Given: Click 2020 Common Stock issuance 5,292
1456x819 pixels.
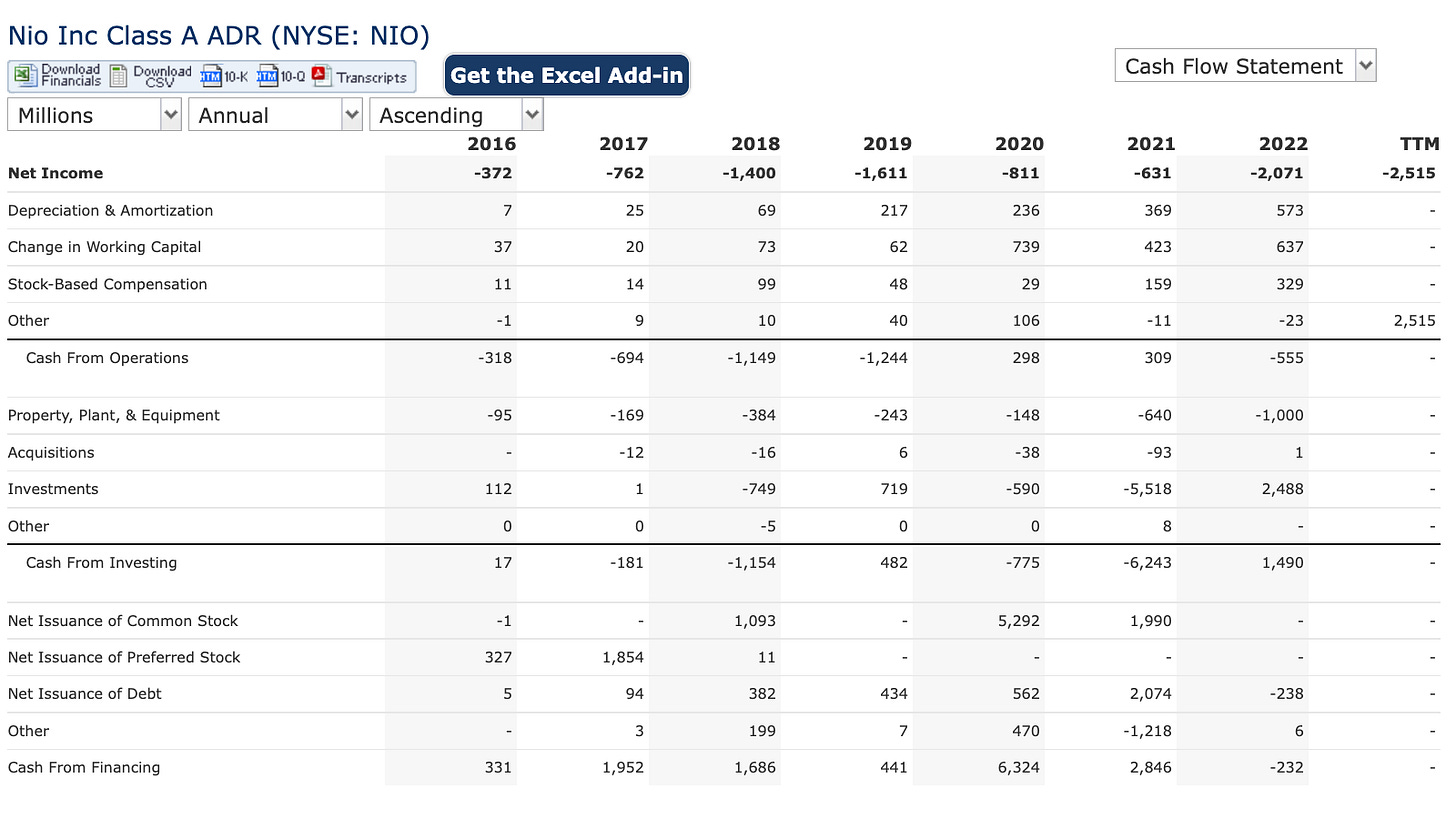Looking at the screenshot, I should pyautogui.click(x=1017, y=621).
